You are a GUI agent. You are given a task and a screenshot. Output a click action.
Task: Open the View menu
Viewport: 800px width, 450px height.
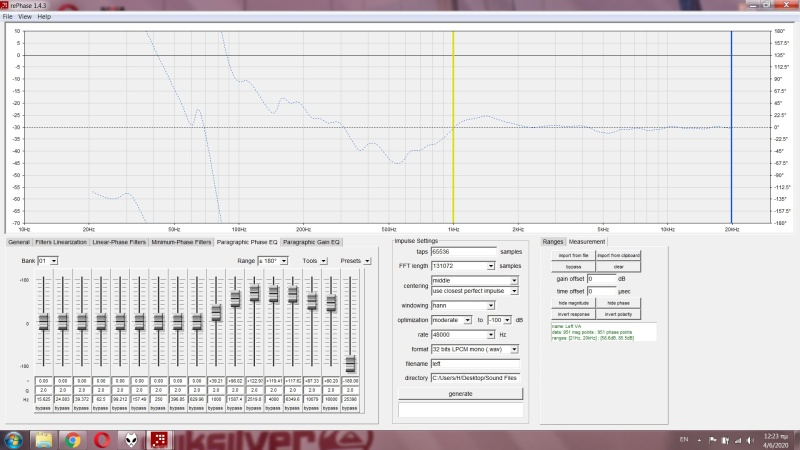[25, 17]
